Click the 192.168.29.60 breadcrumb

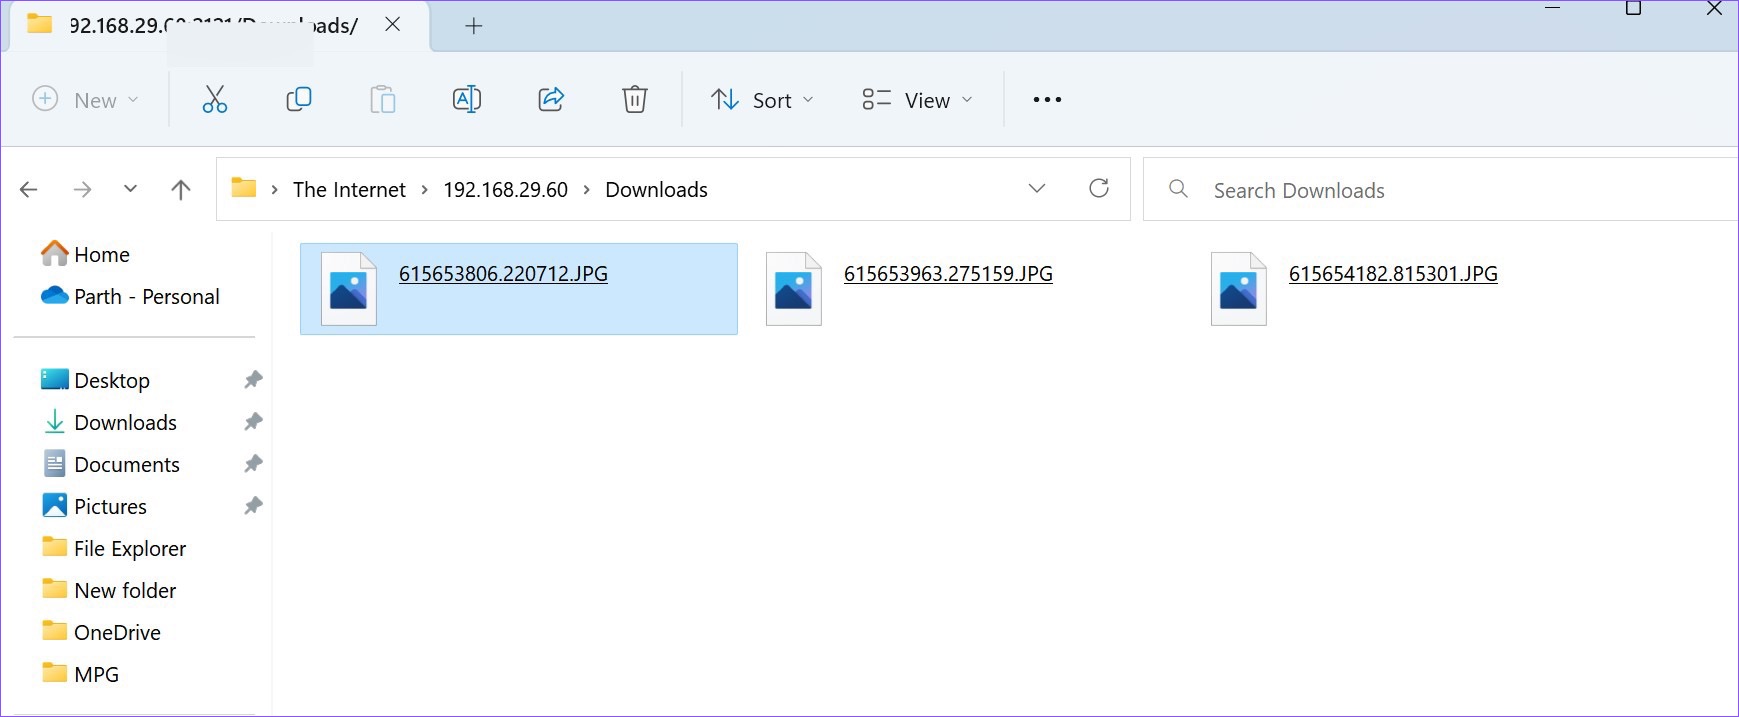pos(505,189)
